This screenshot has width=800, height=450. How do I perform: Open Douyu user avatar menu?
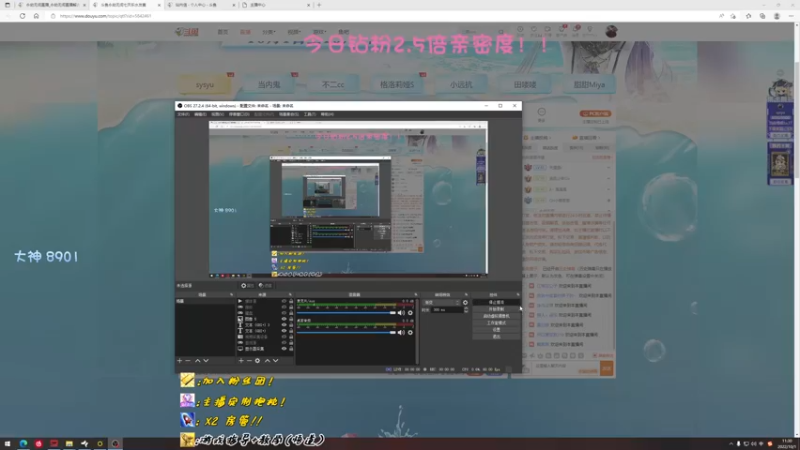tap(611, 32)
